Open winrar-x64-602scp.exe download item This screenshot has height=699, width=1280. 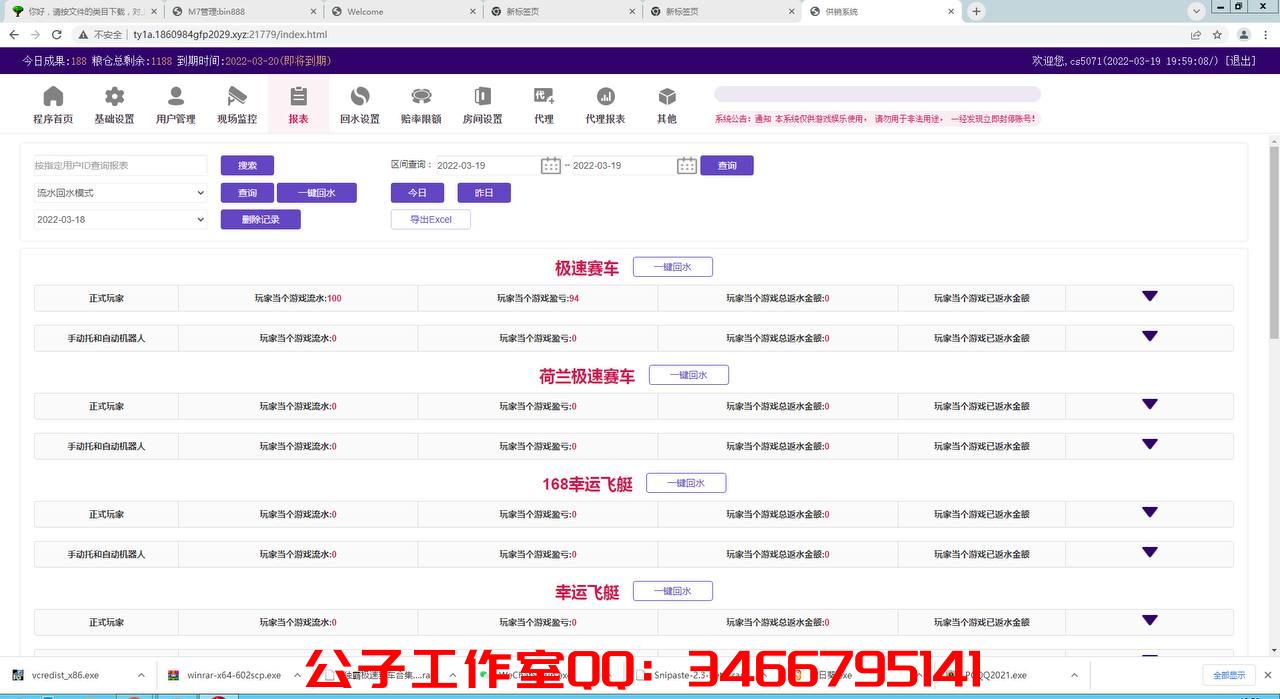(233, 675)
